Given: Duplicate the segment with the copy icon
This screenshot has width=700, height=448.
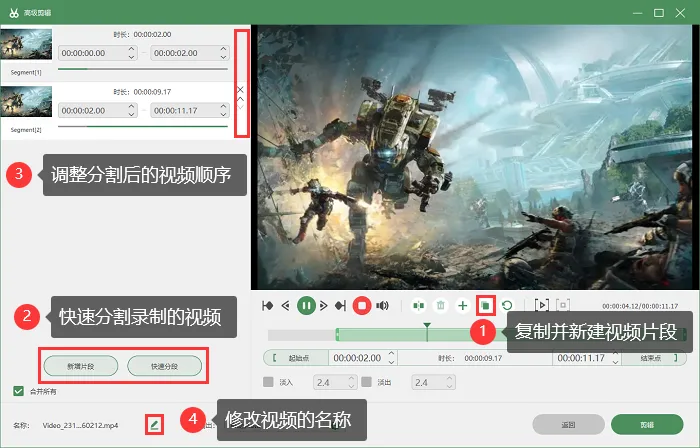Looking at the screenshot, I should click(485, 306).
